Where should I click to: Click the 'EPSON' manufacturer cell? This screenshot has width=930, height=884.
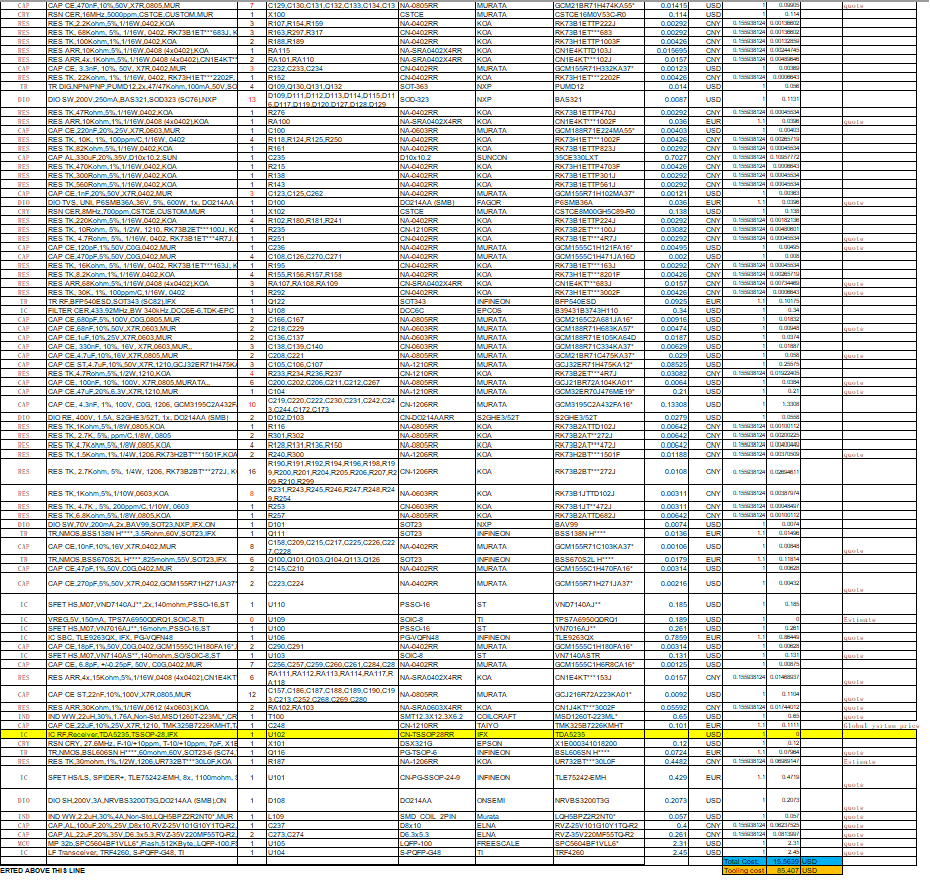[x=514, y=743]
